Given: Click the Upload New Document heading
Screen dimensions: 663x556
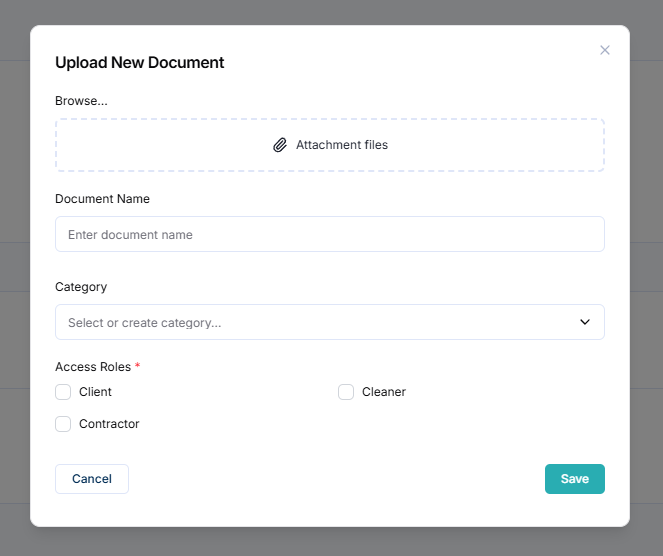Looking at the screenshot, I should pyautogui.click(x=139, y=63).
